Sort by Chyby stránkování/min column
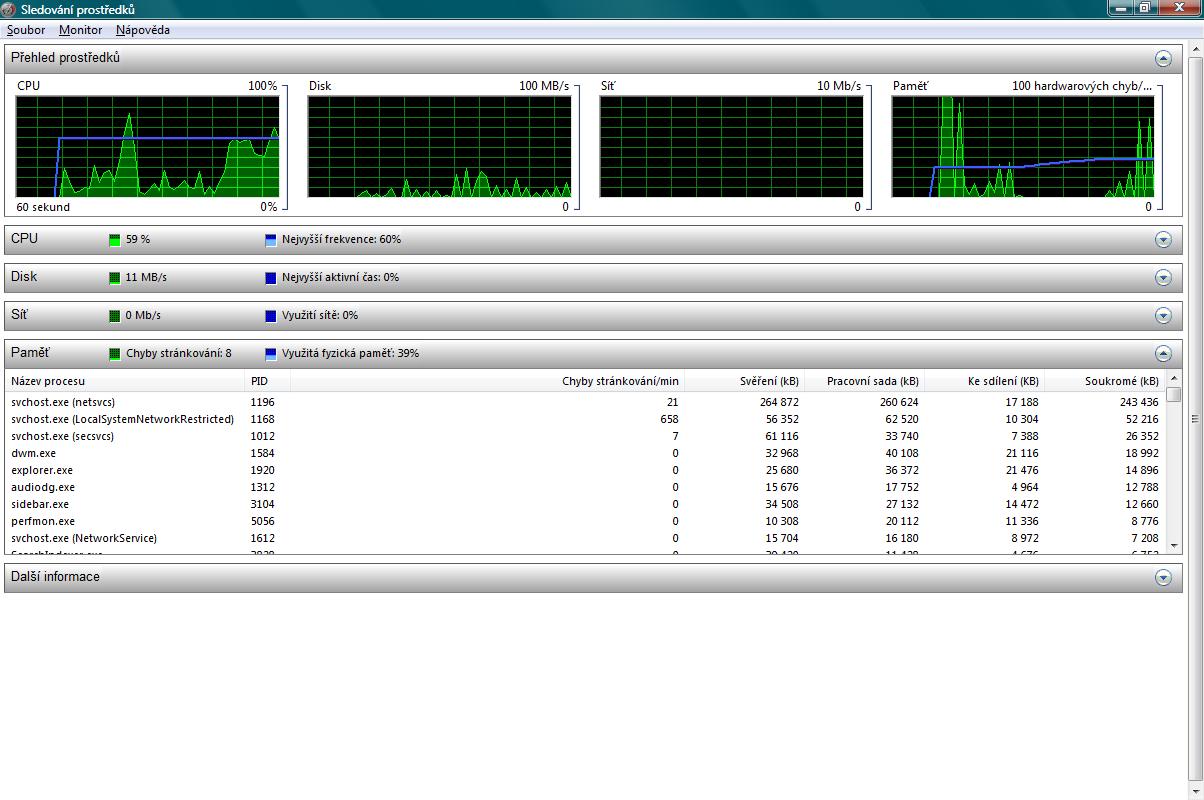This screenshot has height=800, width=1204. [487, 381]
